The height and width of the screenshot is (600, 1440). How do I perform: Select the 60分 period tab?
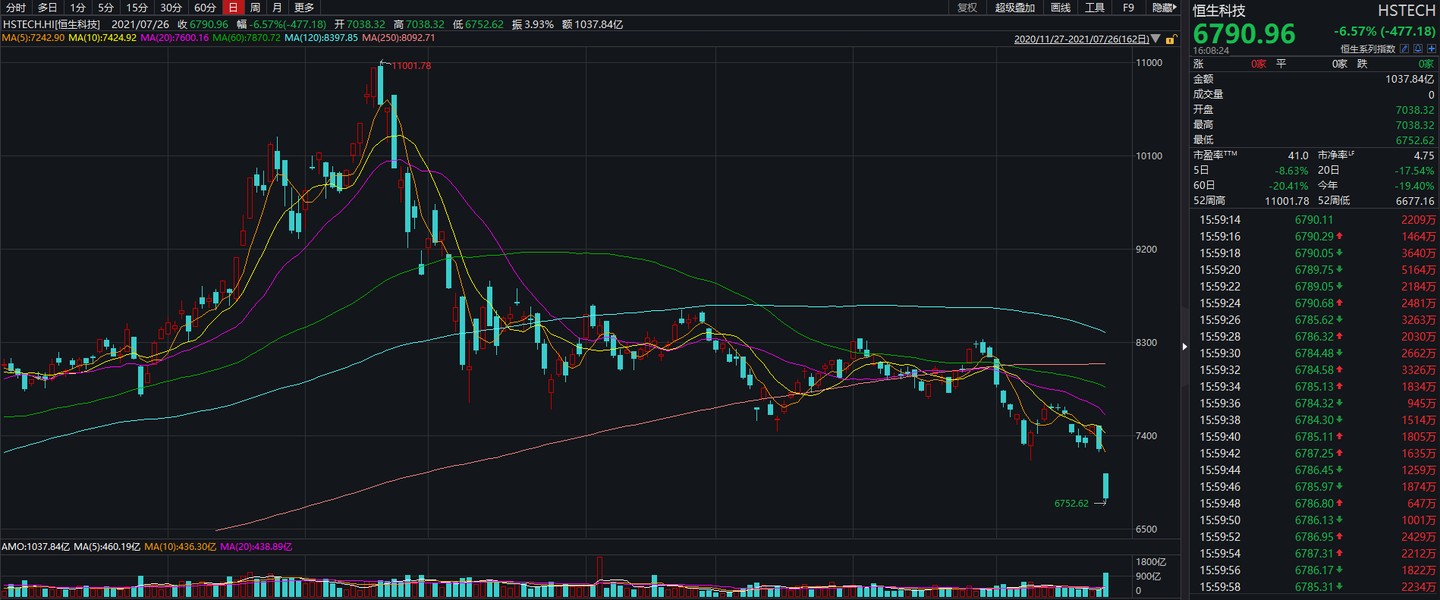[204, 8]
